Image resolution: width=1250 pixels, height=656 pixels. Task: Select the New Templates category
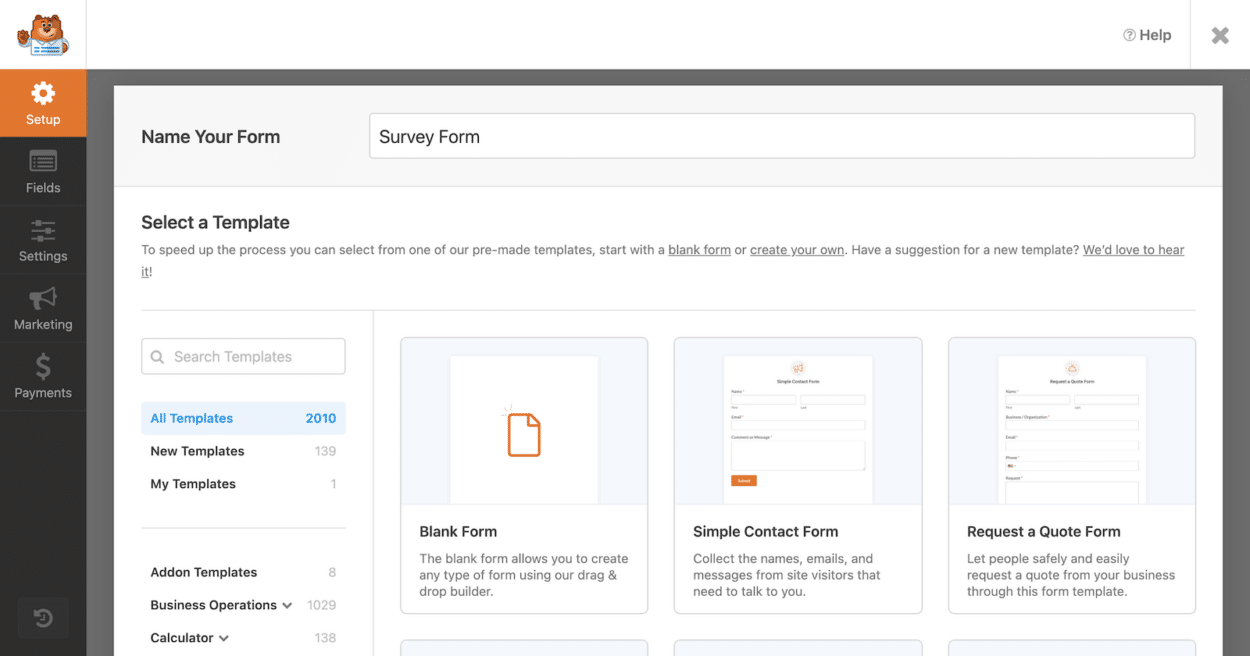point(197,451)
